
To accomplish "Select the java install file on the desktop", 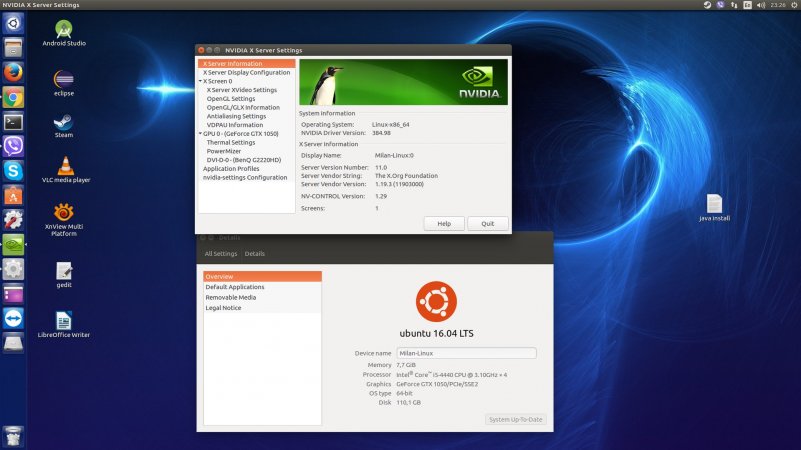I will (x=714, y=207).
